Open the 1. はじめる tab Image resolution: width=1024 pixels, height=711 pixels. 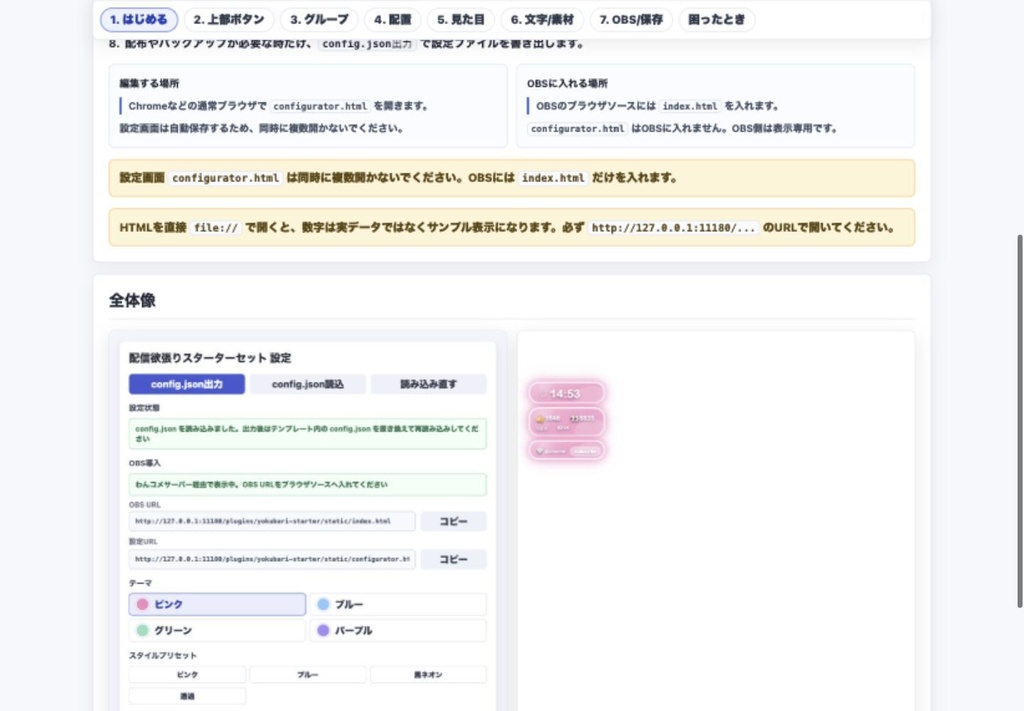[138, 20]
